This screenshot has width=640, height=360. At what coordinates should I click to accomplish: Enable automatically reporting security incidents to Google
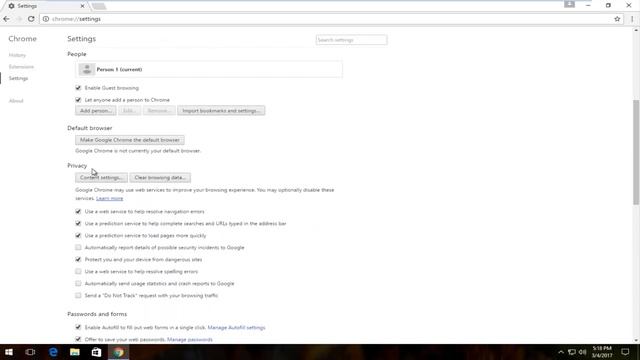point(78,247)
